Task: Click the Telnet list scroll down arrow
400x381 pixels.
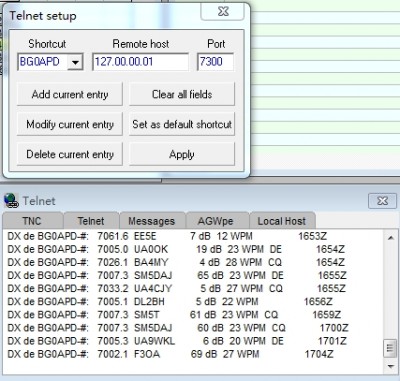Action: tap(391, 366)
